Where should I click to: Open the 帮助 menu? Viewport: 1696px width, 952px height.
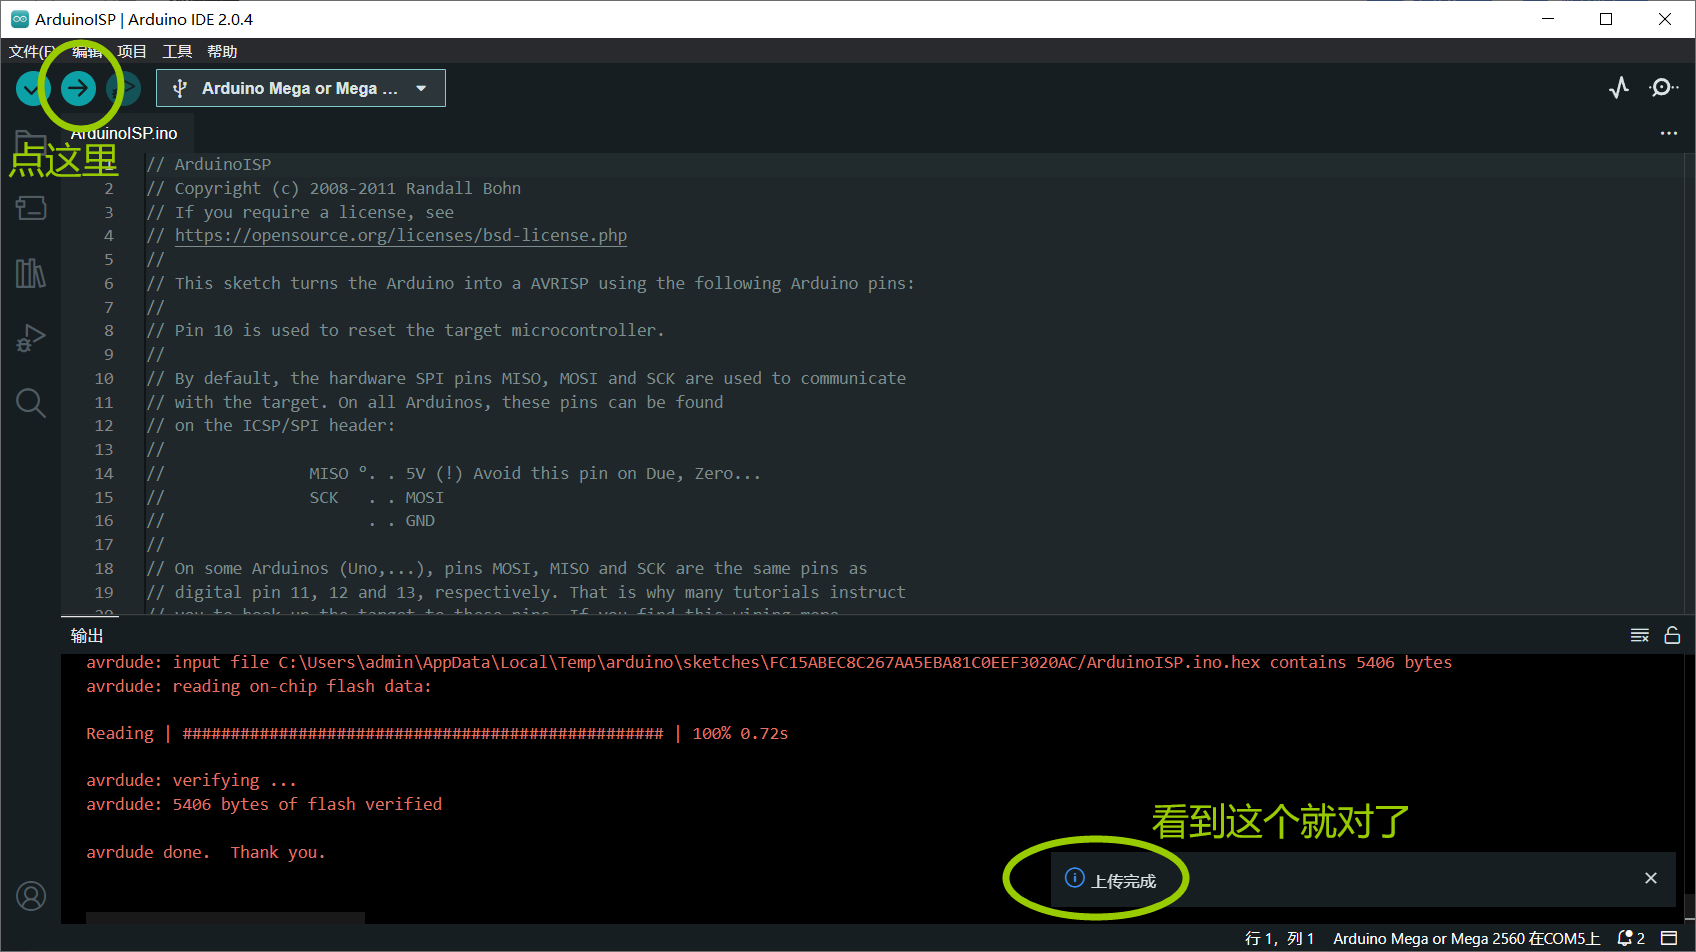[x=222, y=52]
